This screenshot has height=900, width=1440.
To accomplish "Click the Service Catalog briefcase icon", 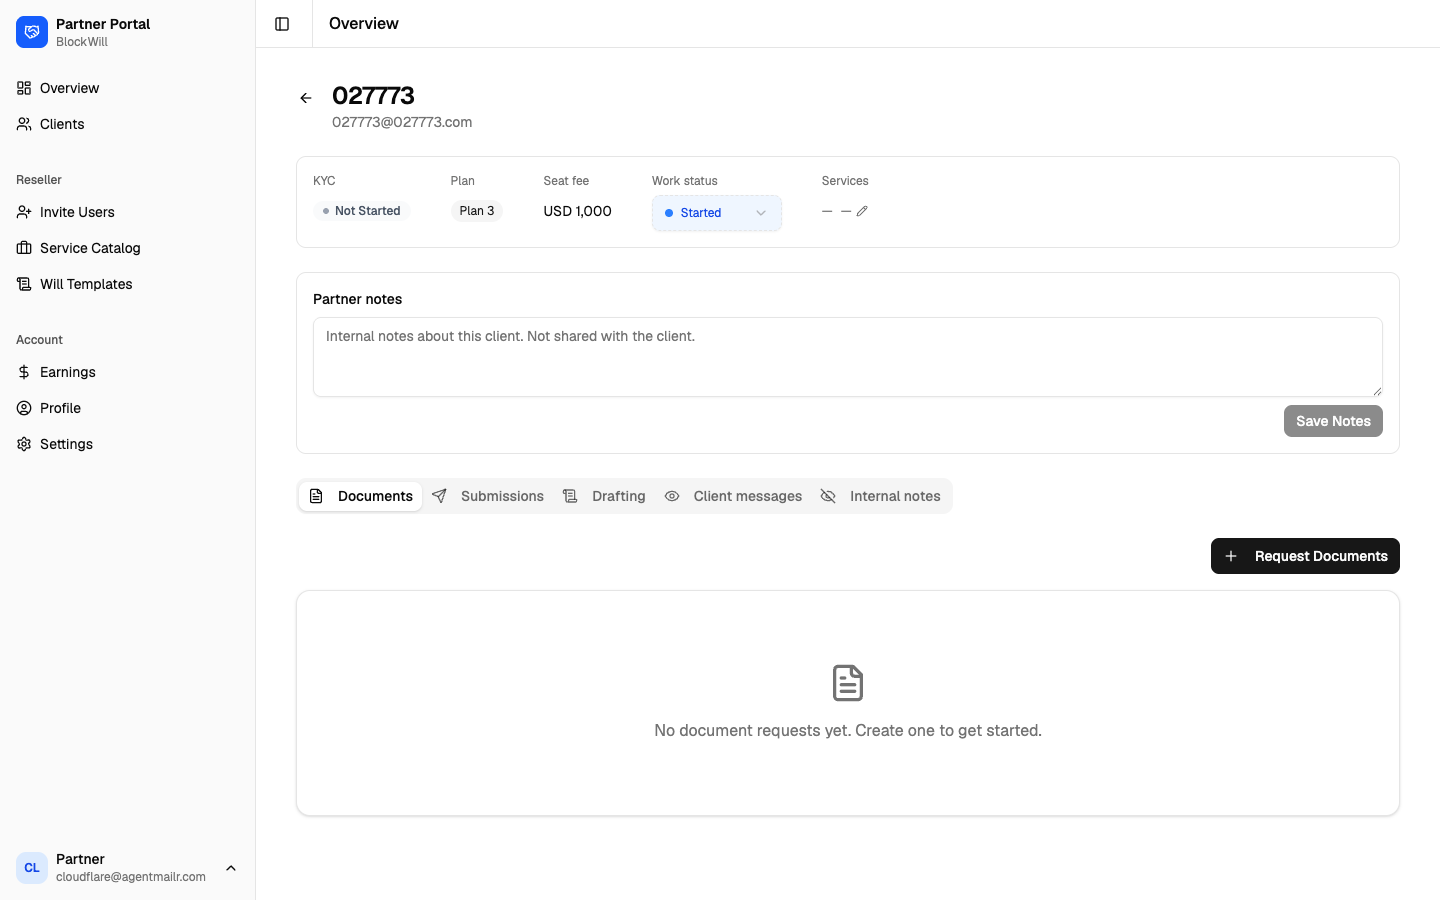I will [24, 248].
